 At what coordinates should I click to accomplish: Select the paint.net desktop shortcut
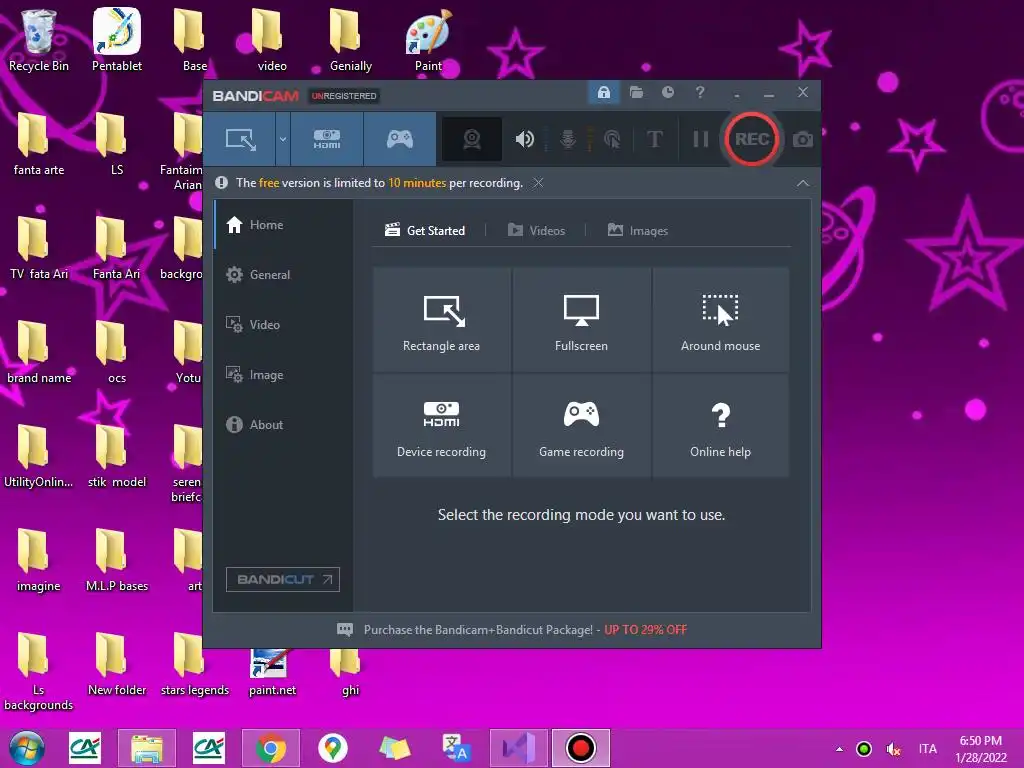(x=272, y=673)
